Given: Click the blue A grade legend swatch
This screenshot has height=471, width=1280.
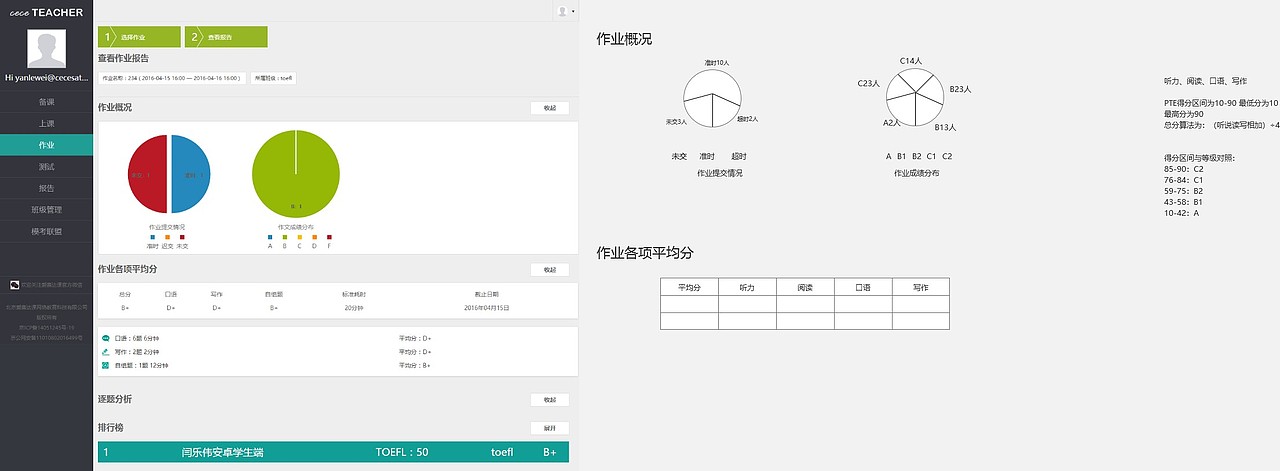Looking at the screenshot, I should click(x=269, y=237).
